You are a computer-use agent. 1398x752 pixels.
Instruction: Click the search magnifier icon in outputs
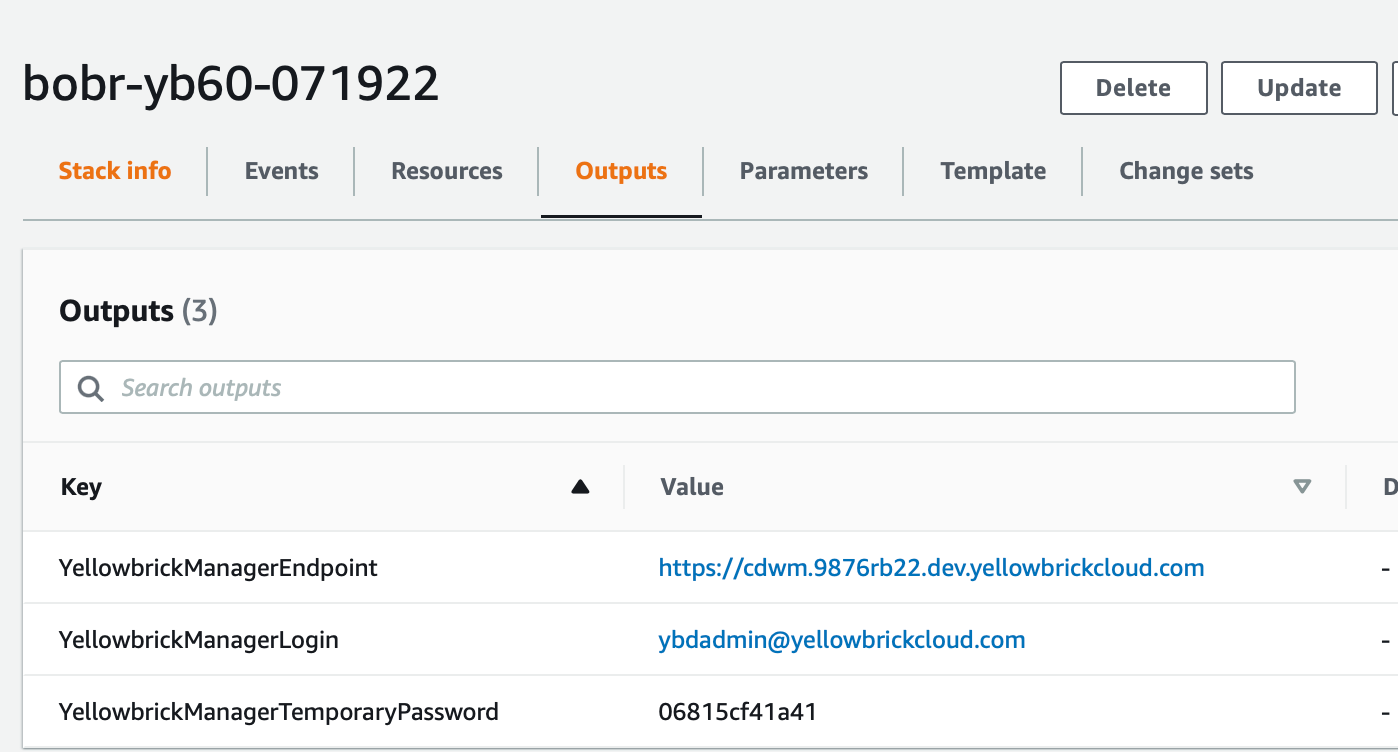click(91, 388)
